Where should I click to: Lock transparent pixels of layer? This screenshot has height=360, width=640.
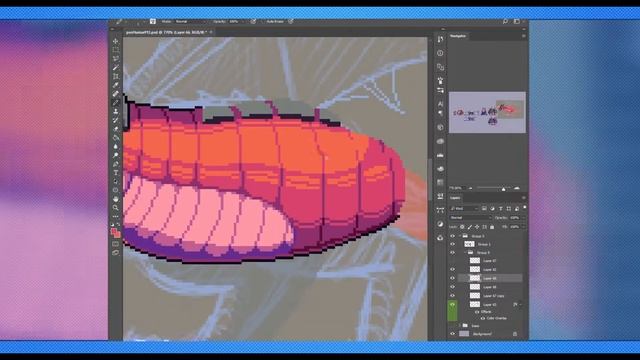click(x=462, y=227)
